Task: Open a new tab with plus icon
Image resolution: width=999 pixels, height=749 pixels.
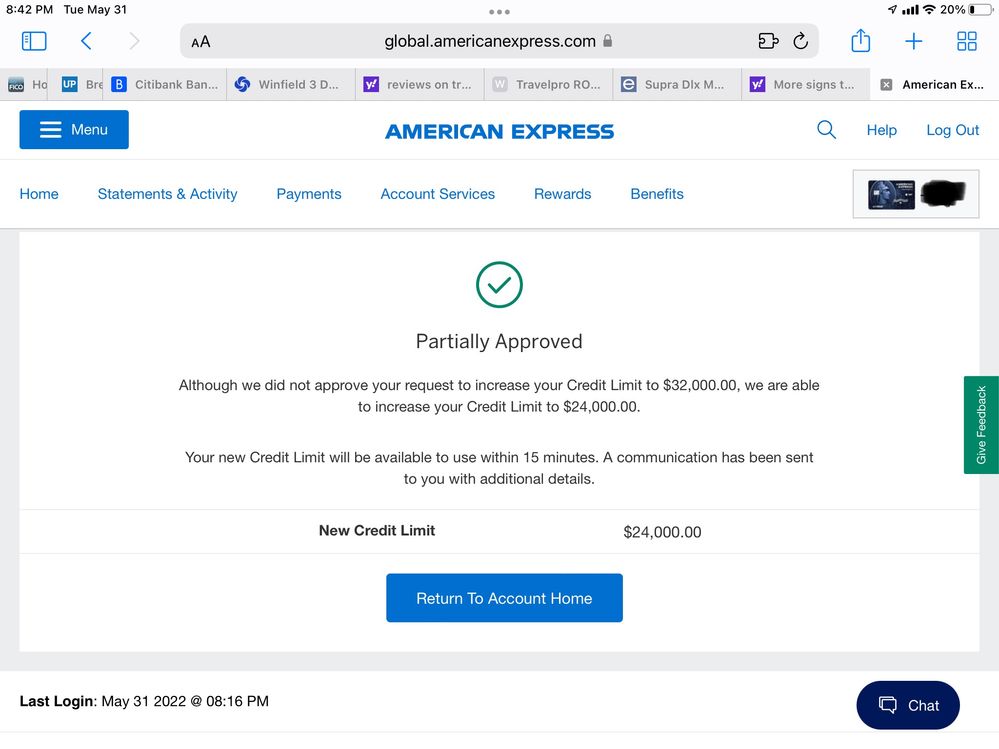Action: coord(913,41)
